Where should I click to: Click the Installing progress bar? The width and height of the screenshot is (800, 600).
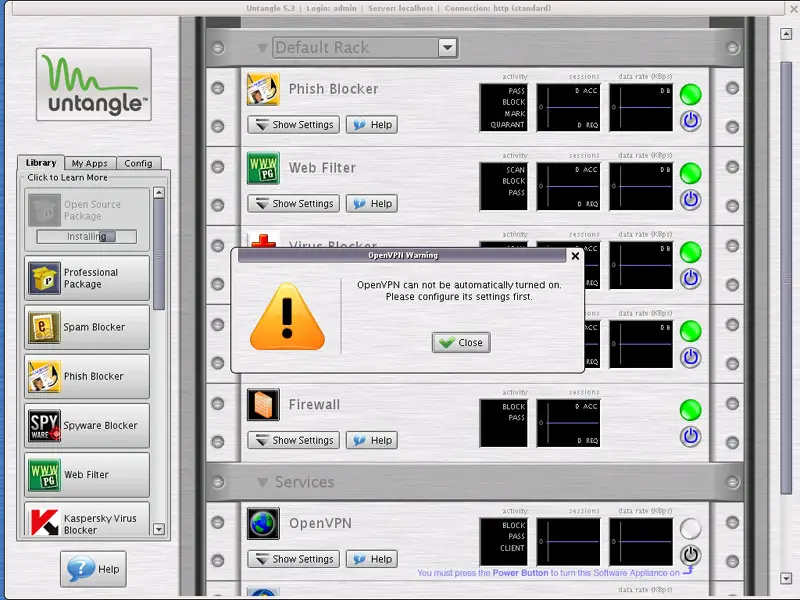coord(87,237)
